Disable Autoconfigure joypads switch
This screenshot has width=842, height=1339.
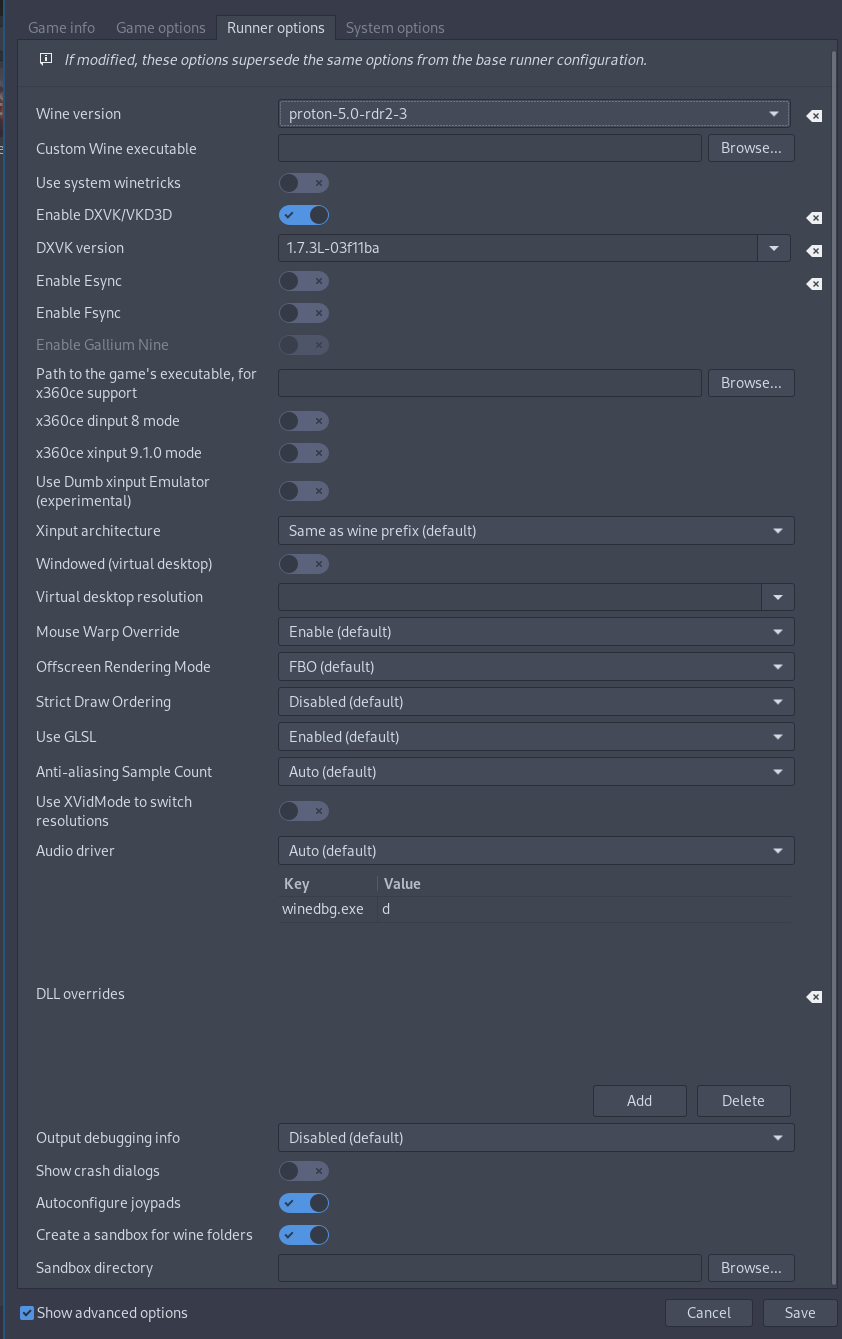pyautogui.click(x=304, y=1203)
